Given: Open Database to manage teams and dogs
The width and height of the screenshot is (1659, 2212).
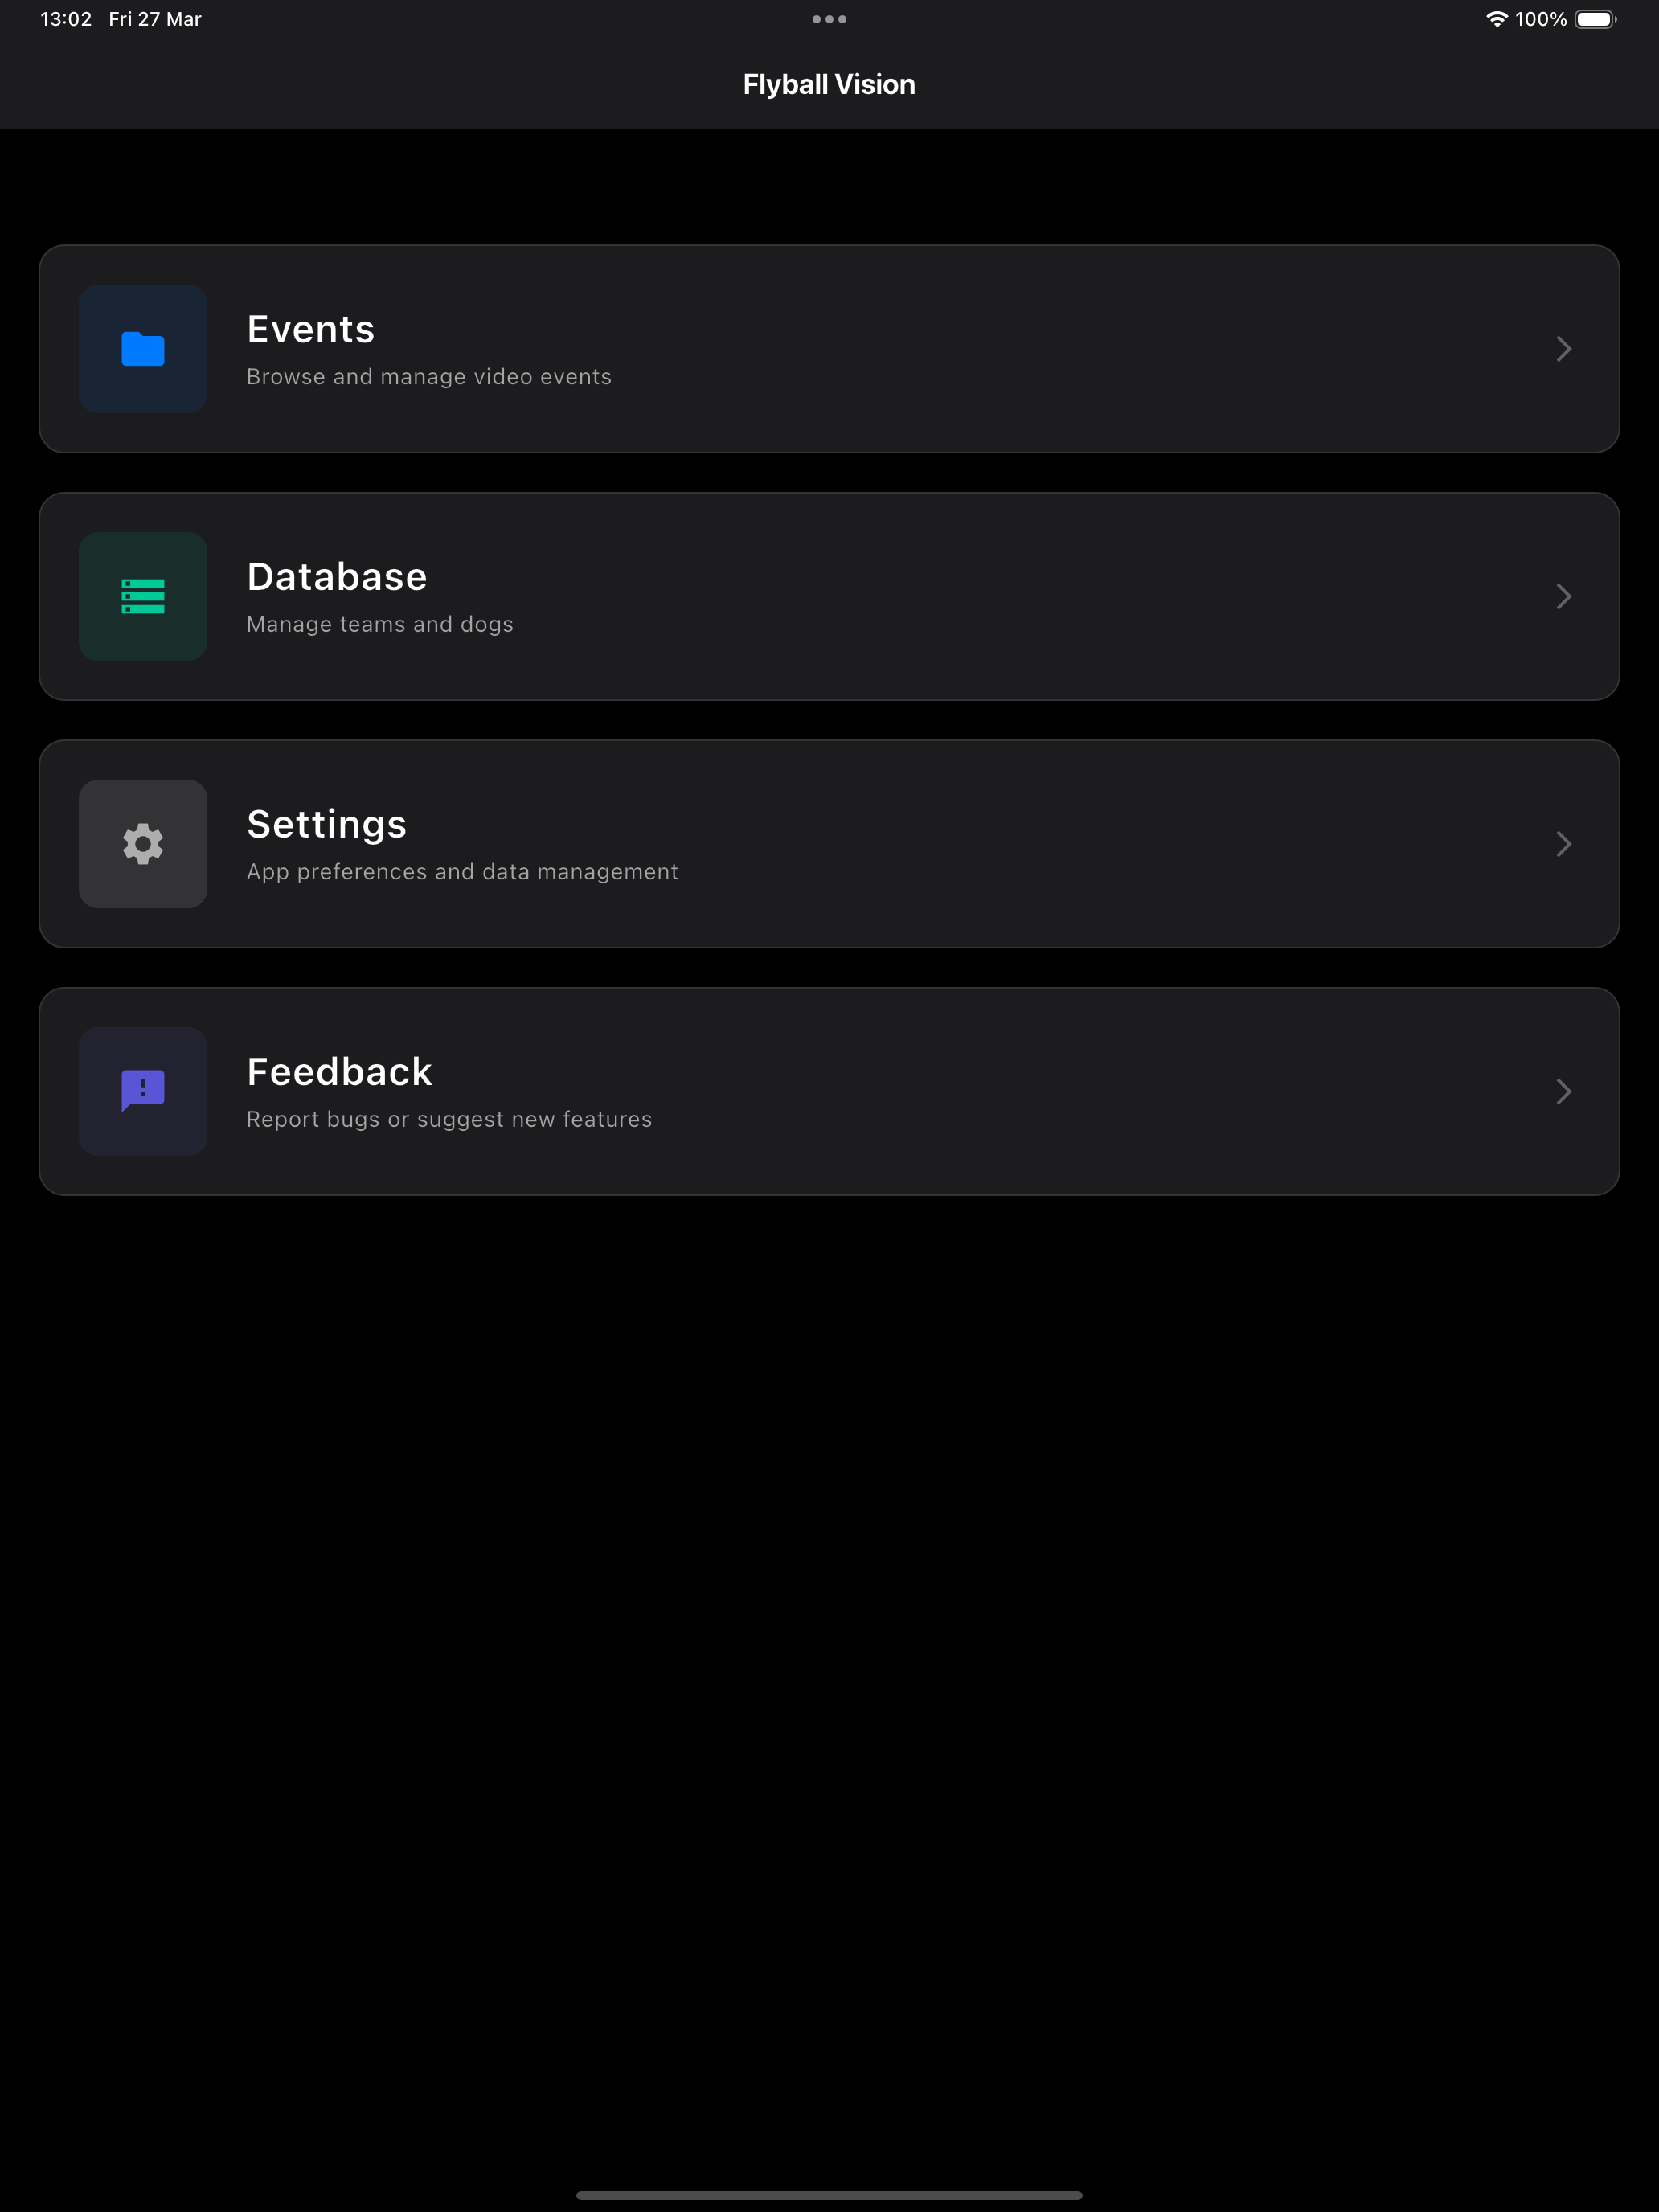Looking at the screenshot, I should point(829,596).
